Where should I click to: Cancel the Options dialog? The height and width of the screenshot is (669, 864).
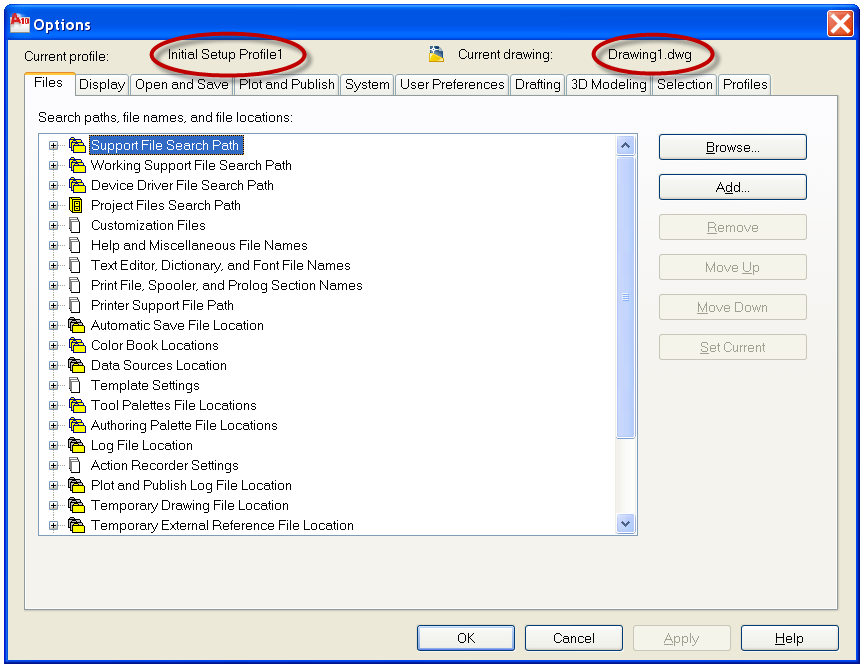574,638
